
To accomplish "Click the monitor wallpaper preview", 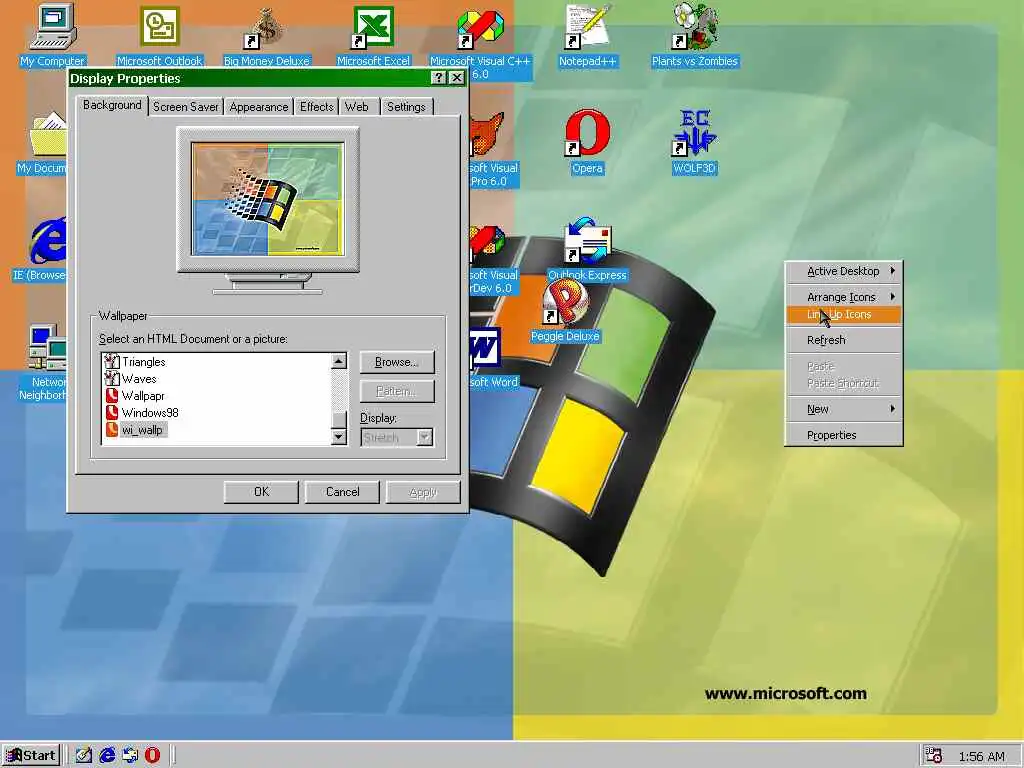I will [268, 199].
